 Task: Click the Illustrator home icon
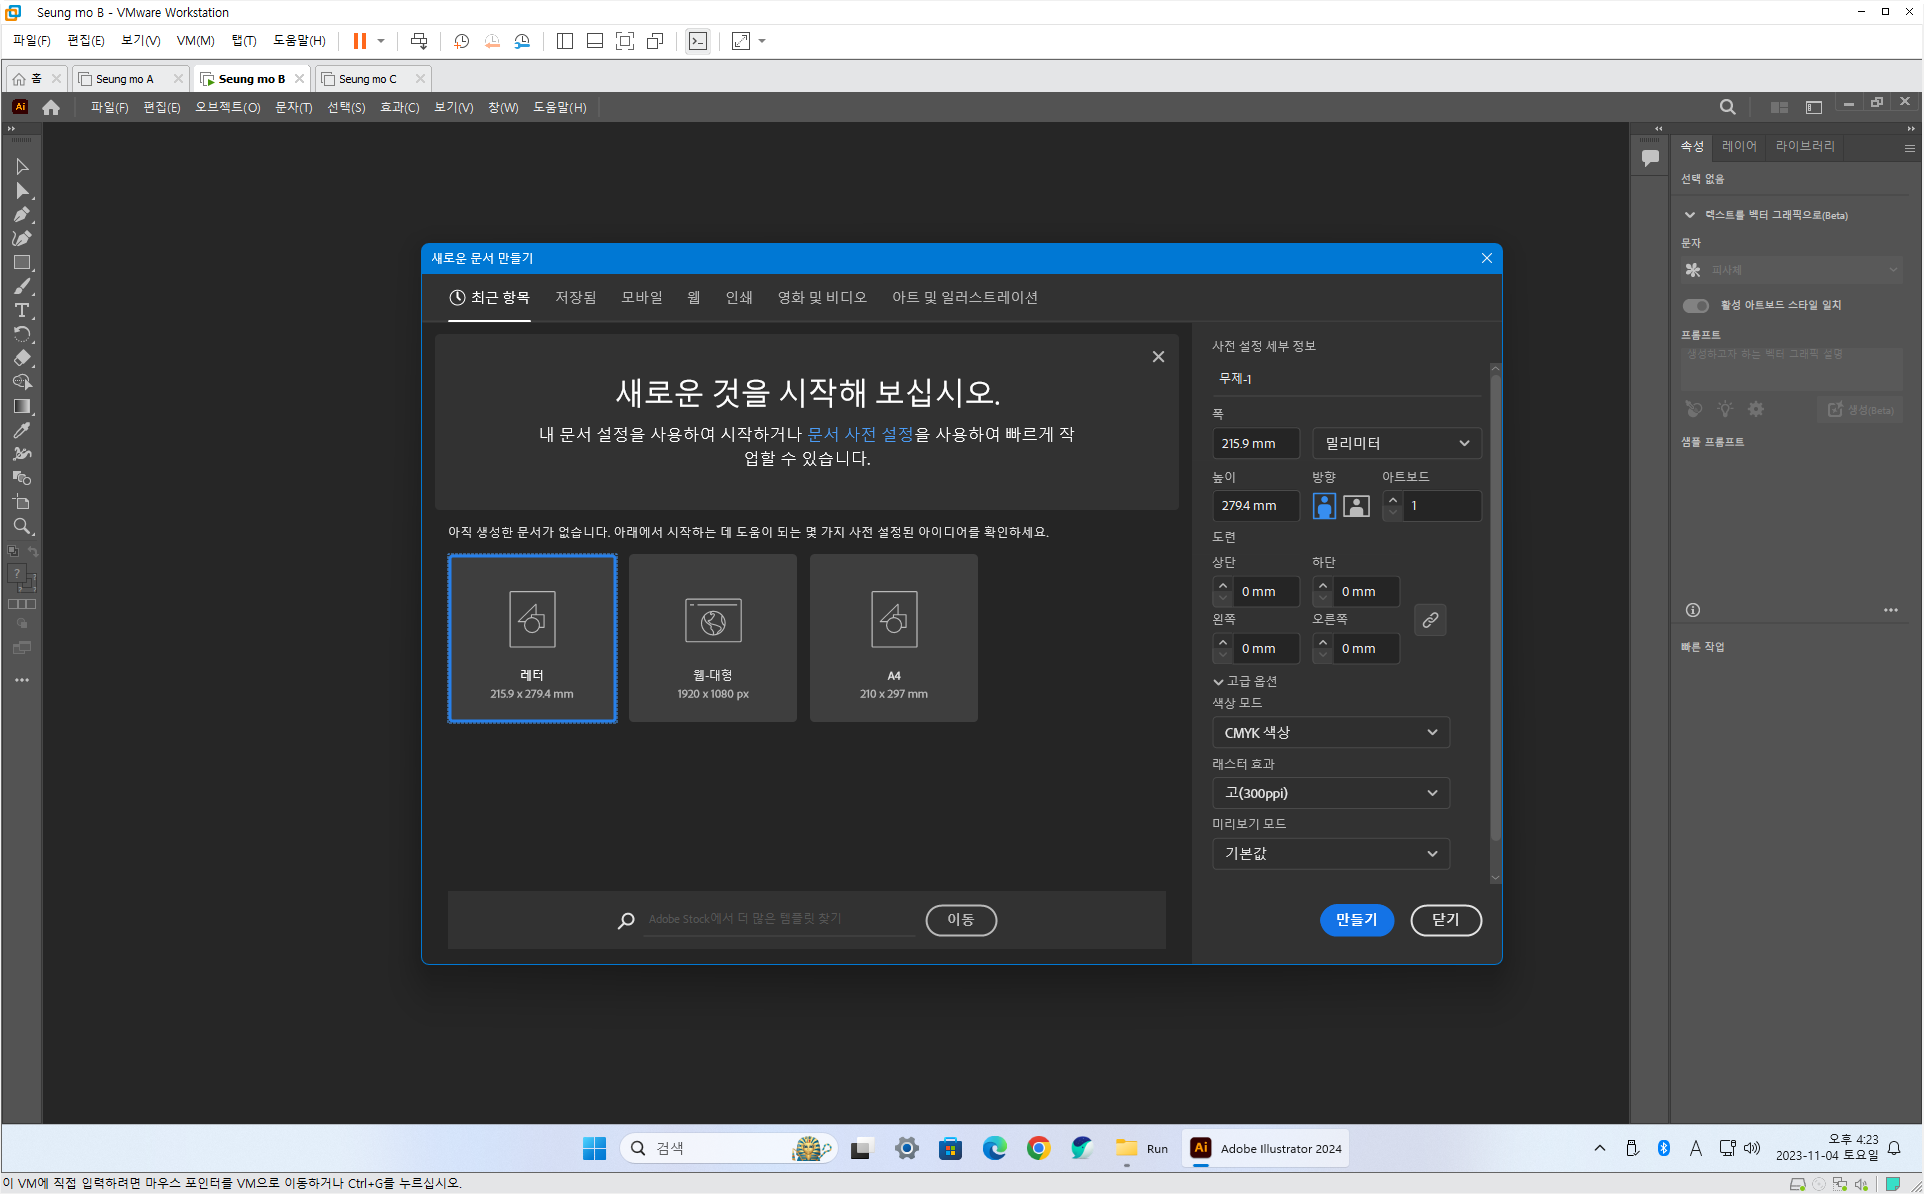[x=51, y=107]
